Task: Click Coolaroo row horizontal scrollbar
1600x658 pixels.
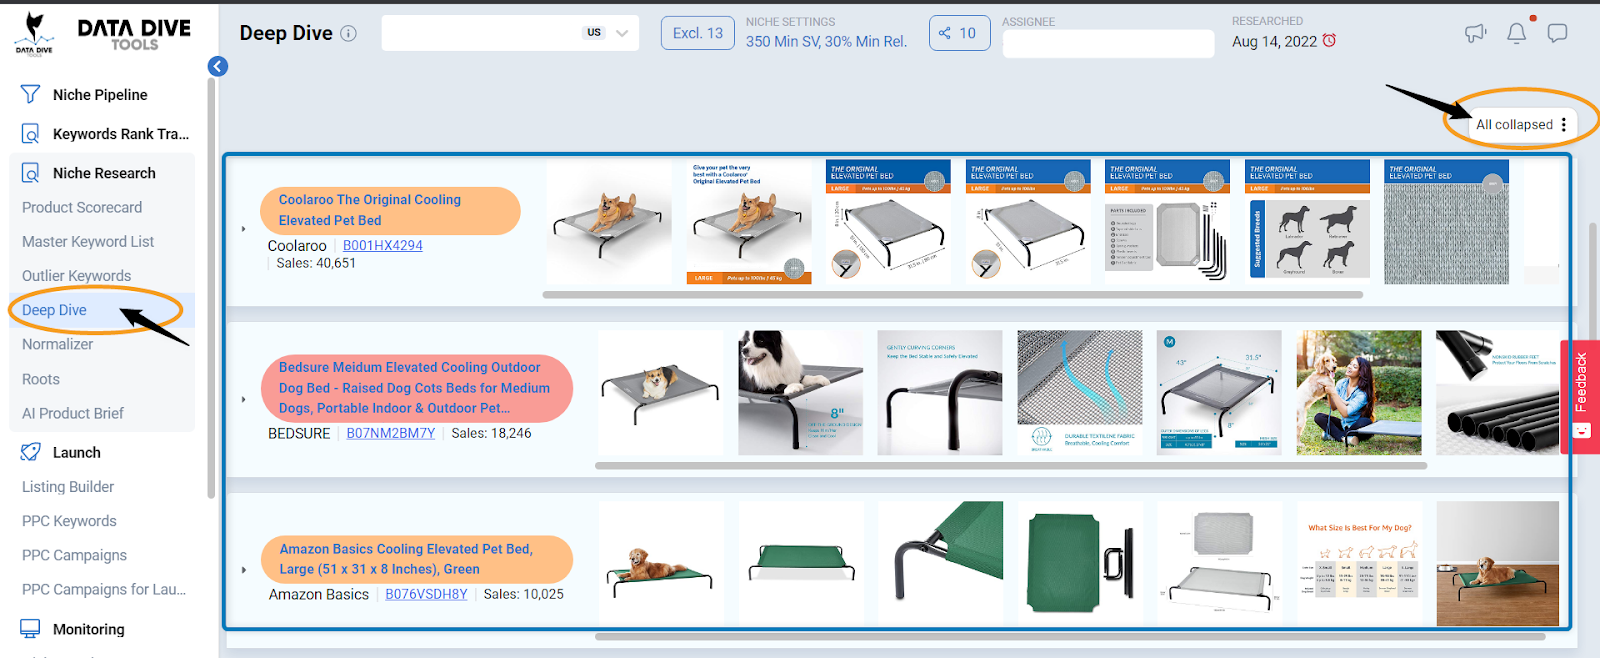Action: [952, 295]
